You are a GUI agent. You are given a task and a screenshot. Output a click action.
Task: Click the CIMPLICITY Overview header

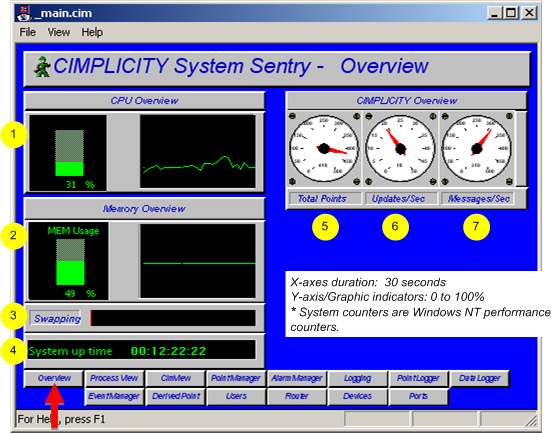[406, 101]
